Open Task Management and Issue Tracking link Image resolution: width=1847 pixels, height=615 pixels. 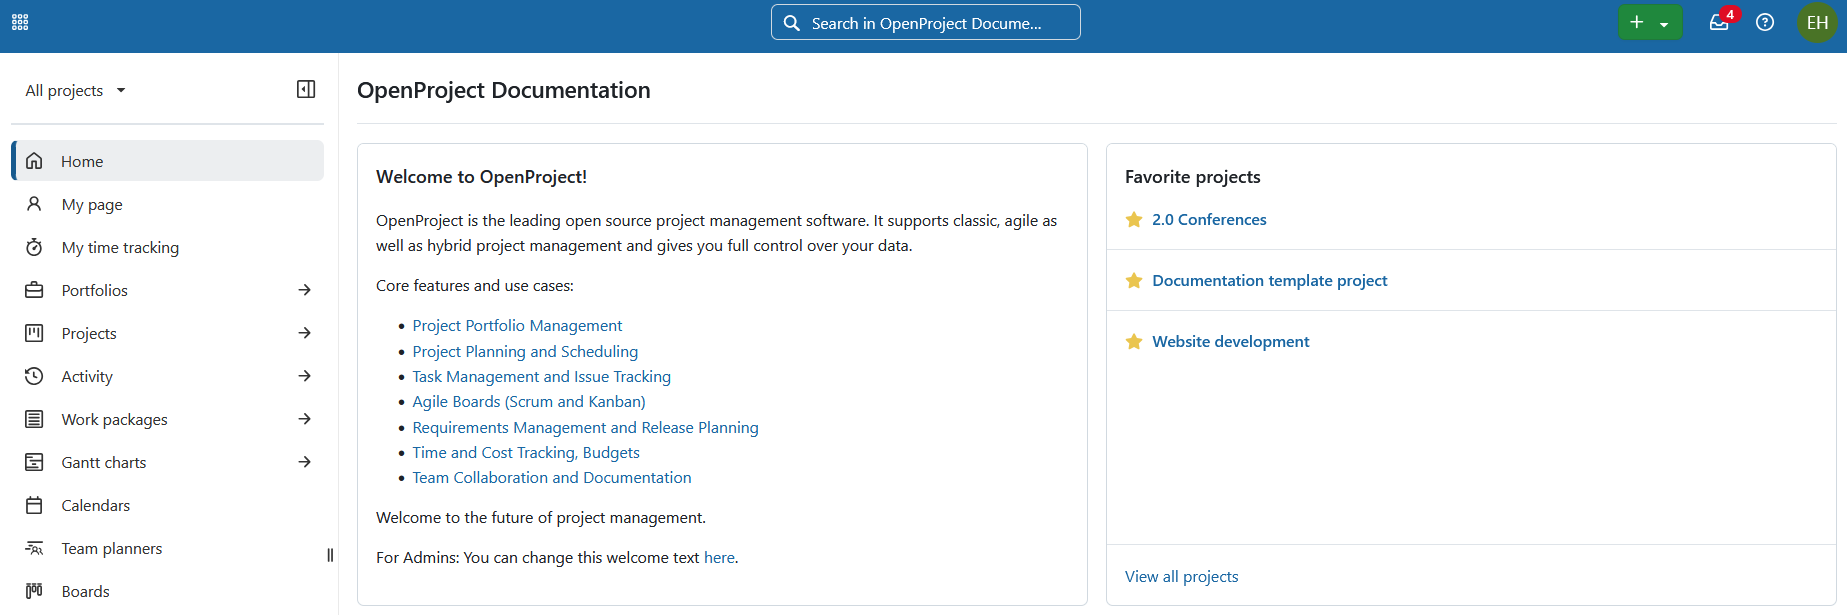541,377
